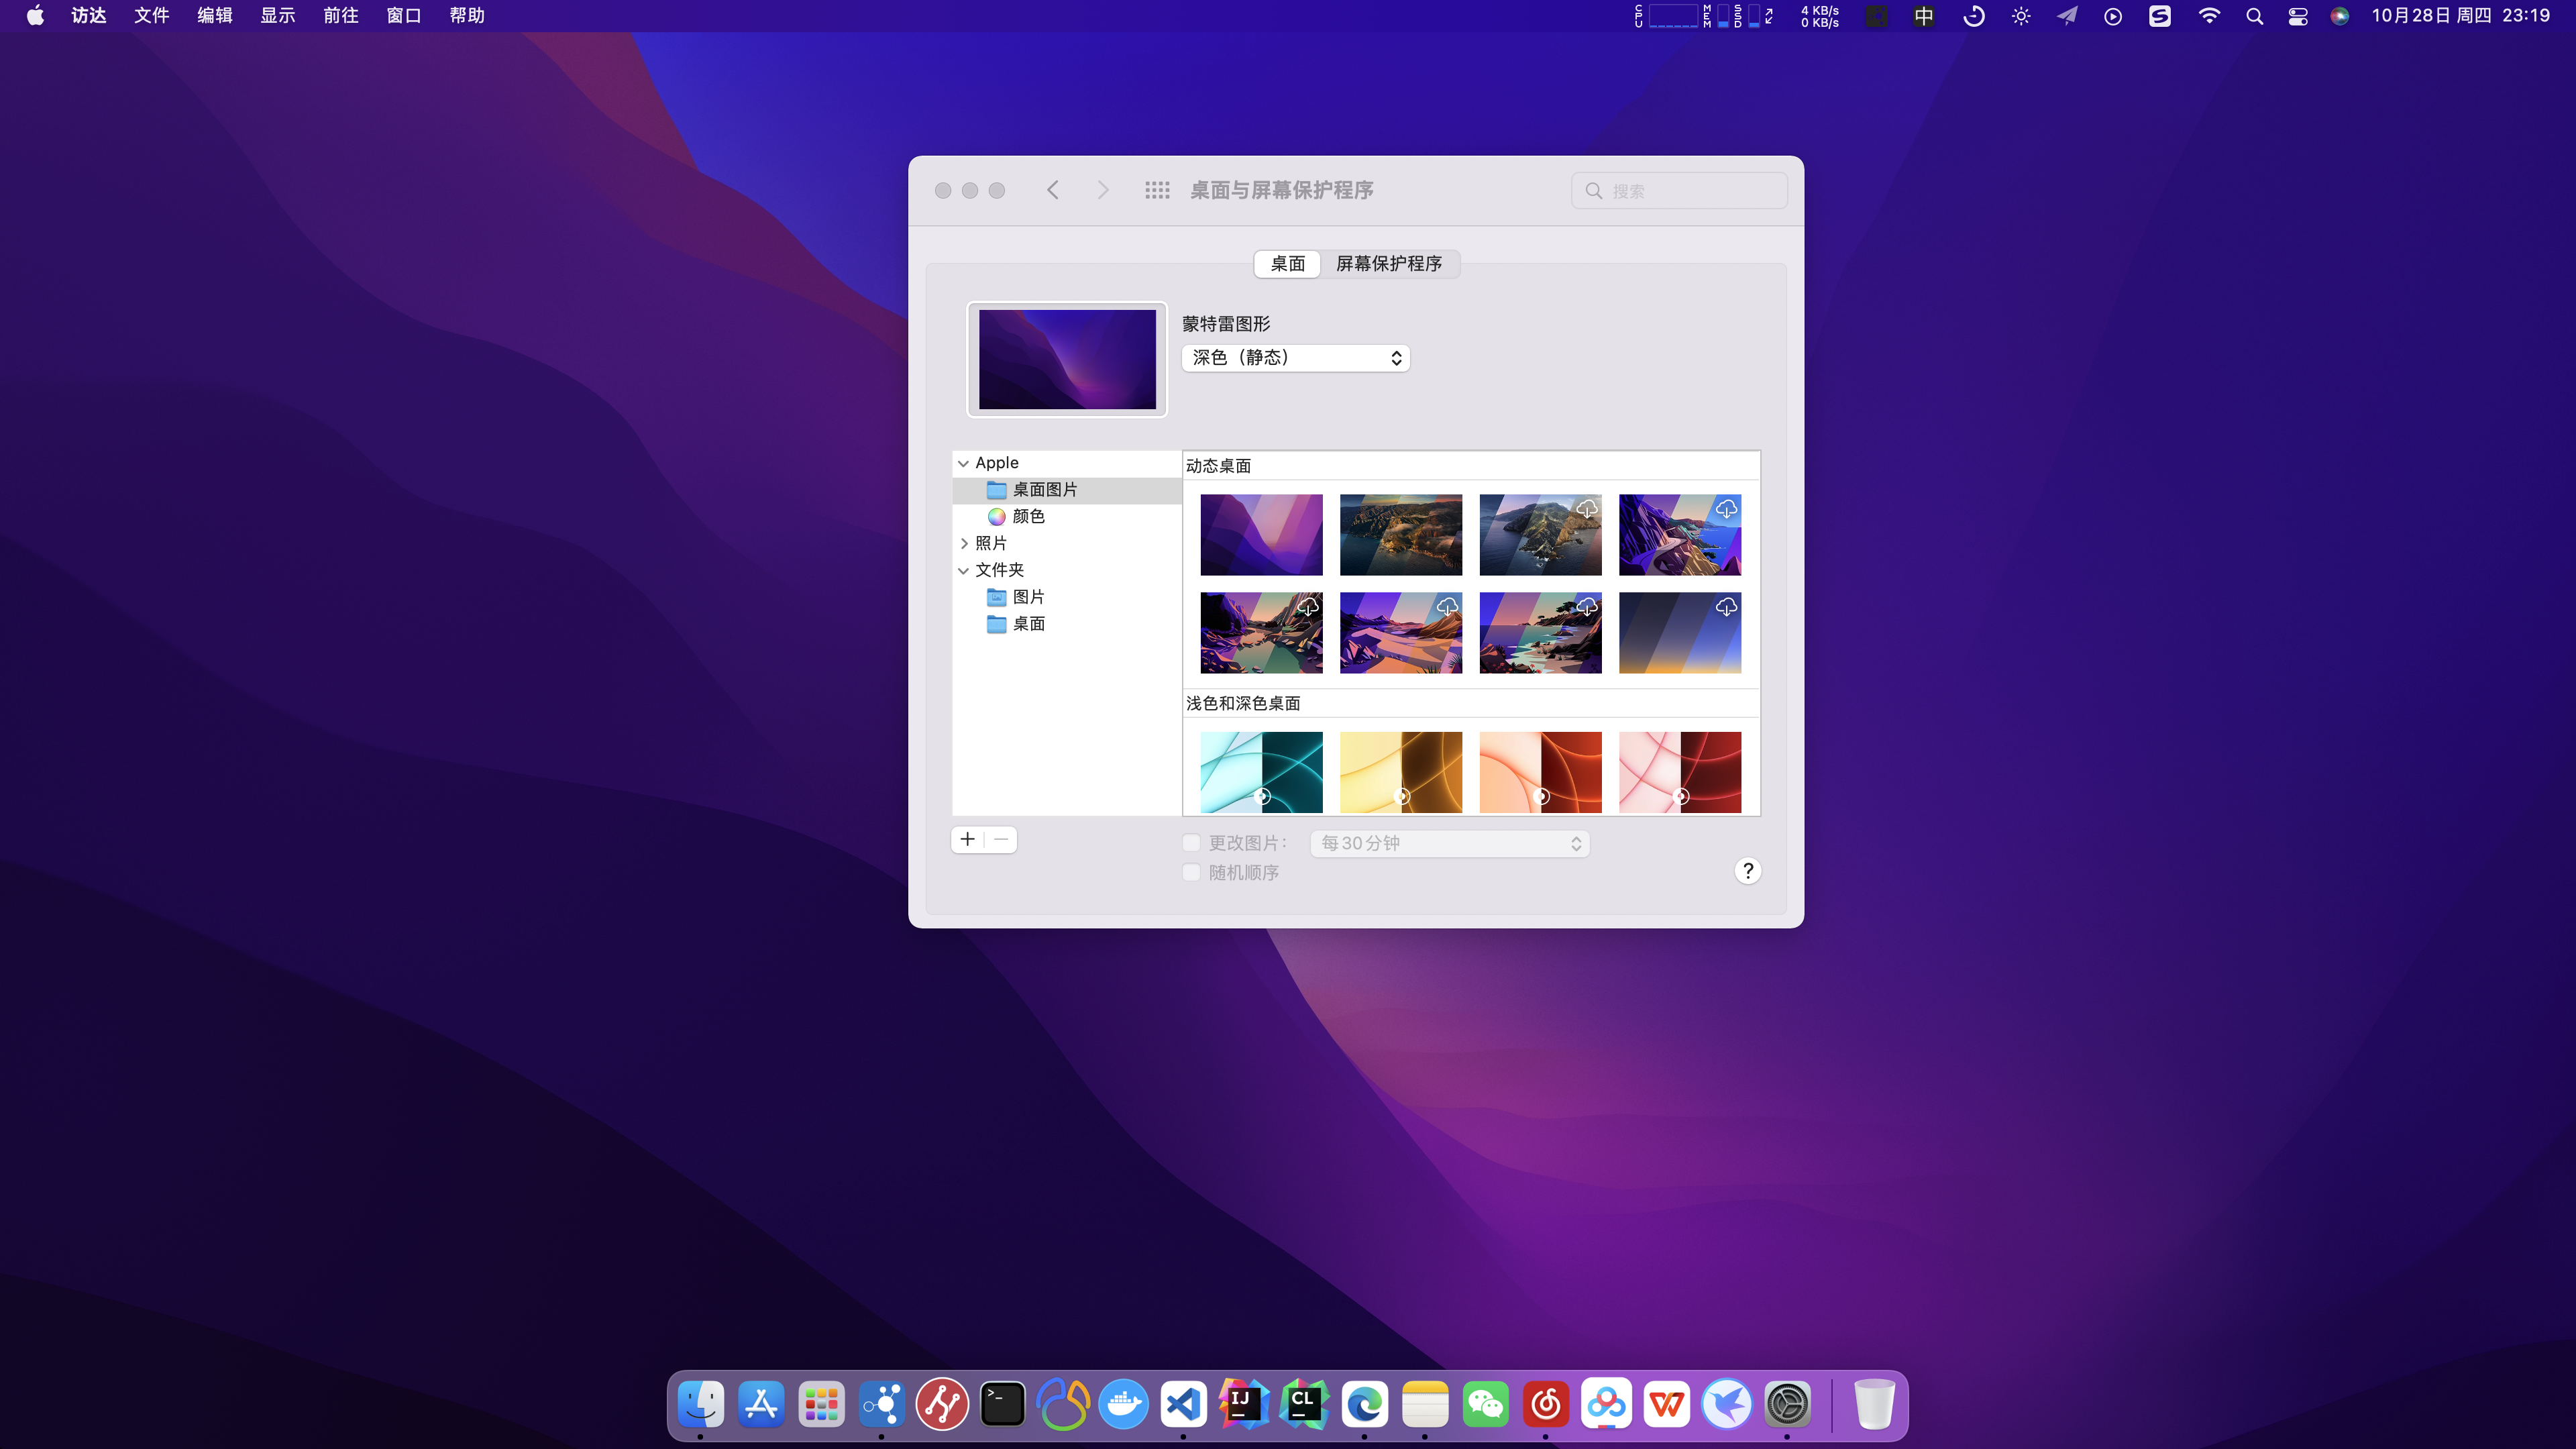Launch Terminal from the Dock

pos(1002,1404)
